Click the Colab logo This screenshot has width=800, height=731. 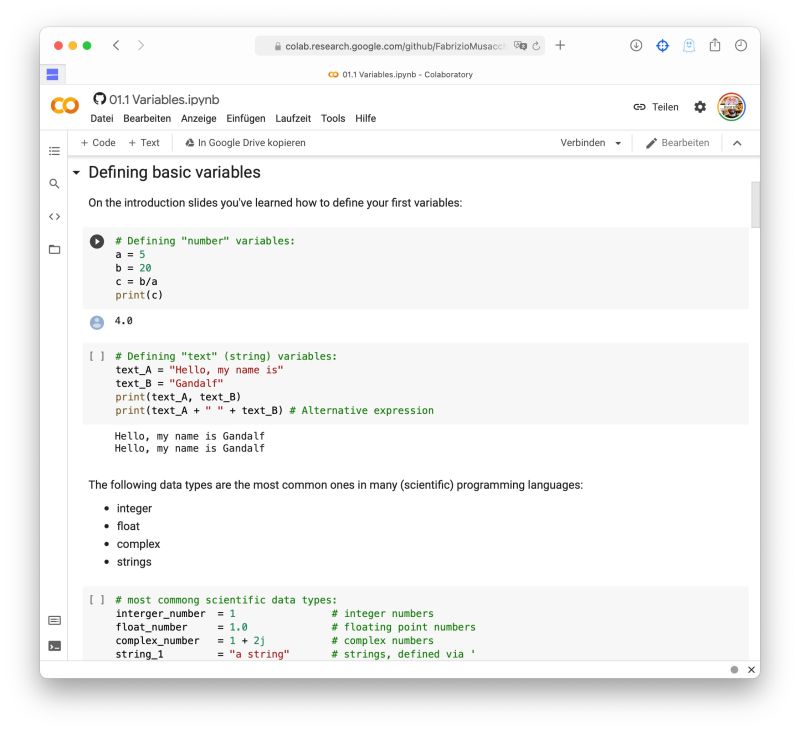(x=62, y=106)
